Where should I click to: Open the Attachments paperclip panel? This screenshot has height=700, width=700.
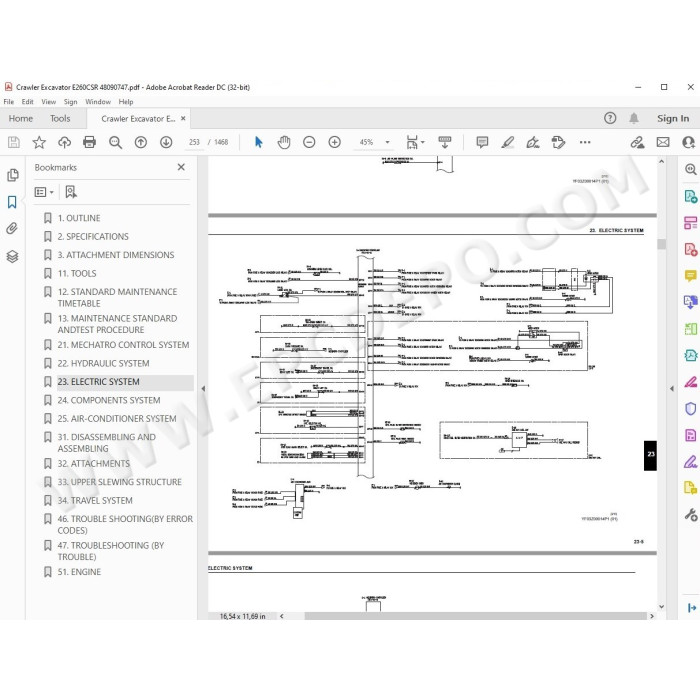click(12, 229)
